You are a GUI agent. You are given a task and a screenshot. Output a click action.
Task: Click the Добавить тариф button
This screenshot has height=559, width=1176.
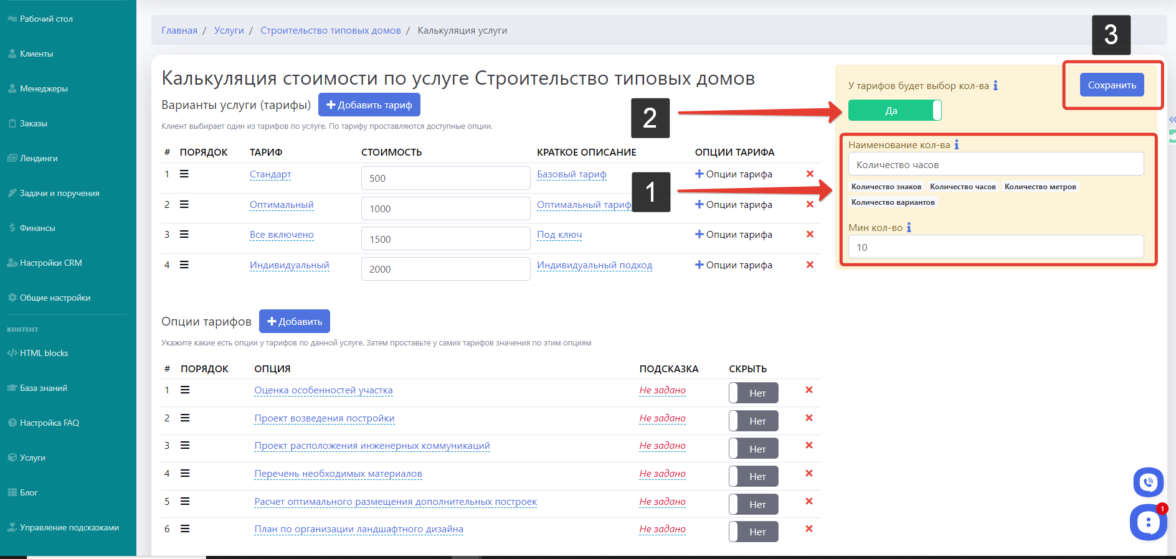[x=369, y=105]
